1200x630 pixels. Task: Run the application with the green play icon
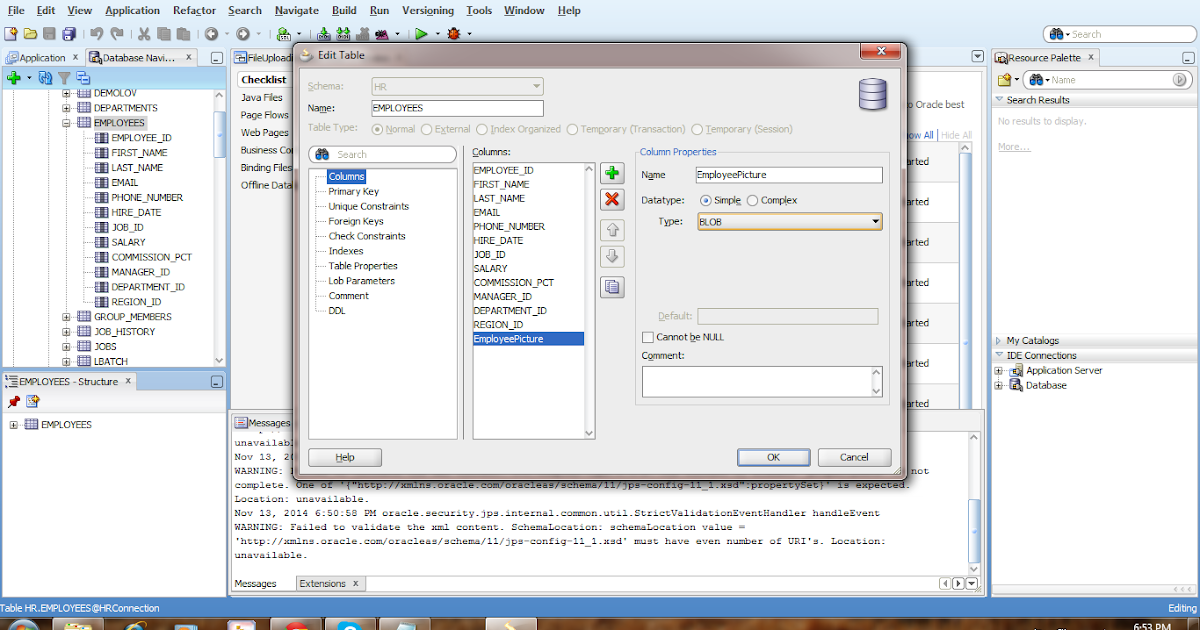coord(421,33)
